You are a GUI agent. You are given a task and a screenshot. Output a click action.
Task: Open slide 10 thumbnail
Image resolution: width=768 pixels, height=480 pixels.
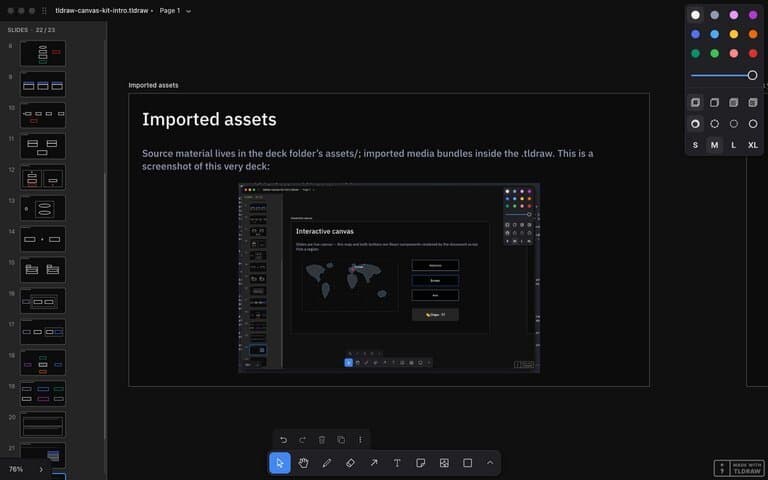(x=43, y=115)
